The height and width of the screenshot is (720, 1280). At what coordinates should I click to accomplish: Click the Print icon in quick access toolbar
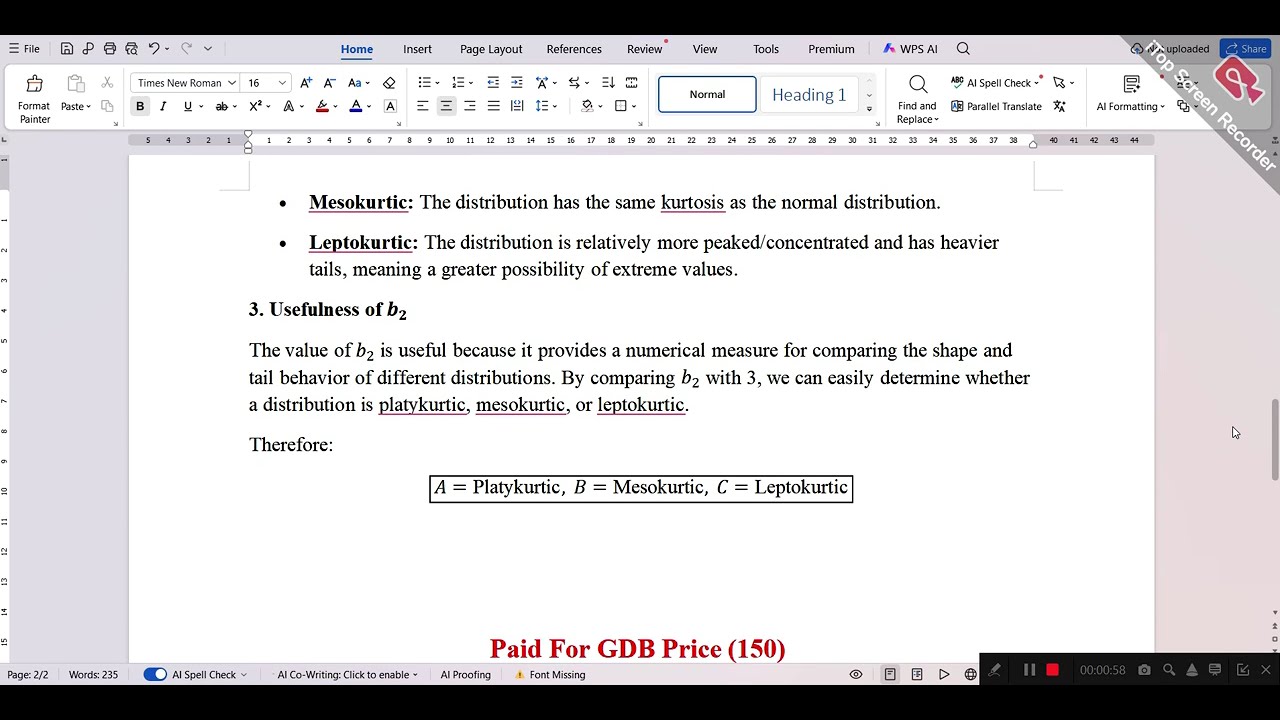[x=110, y=48]
